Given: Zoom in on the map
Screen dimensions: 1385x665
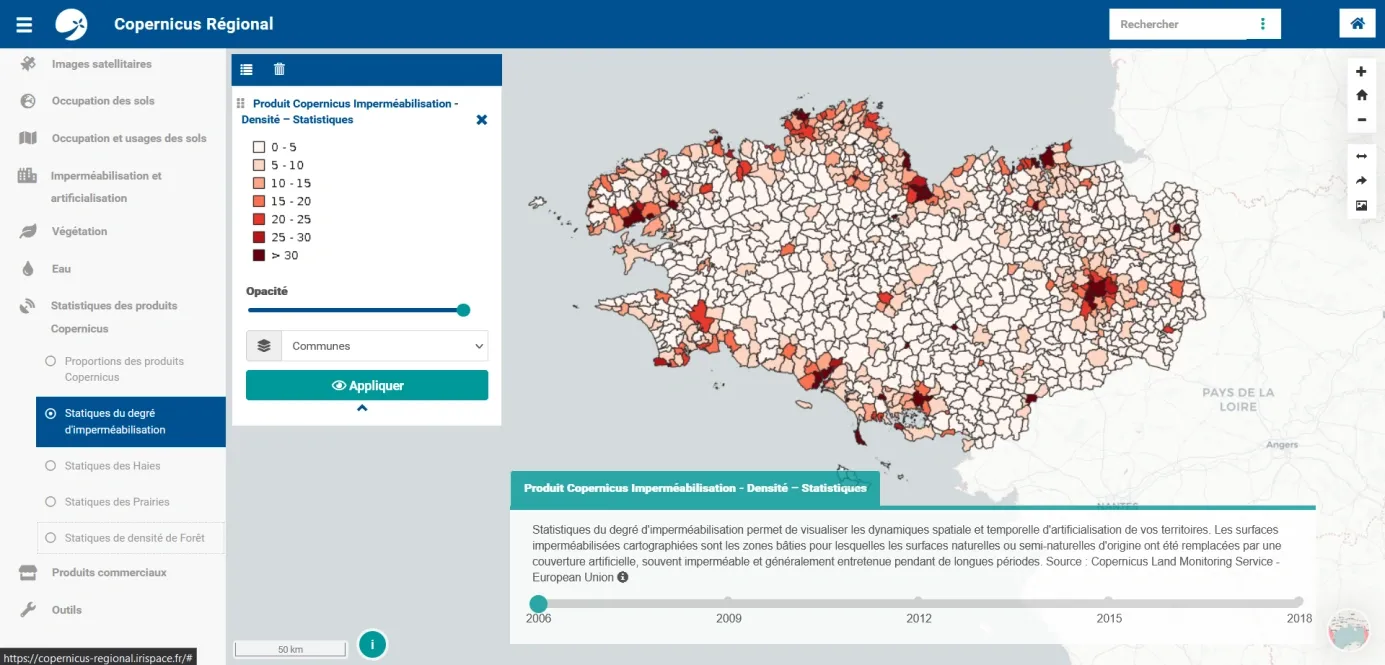Looking at the screenshot, I should (1361, 72).
